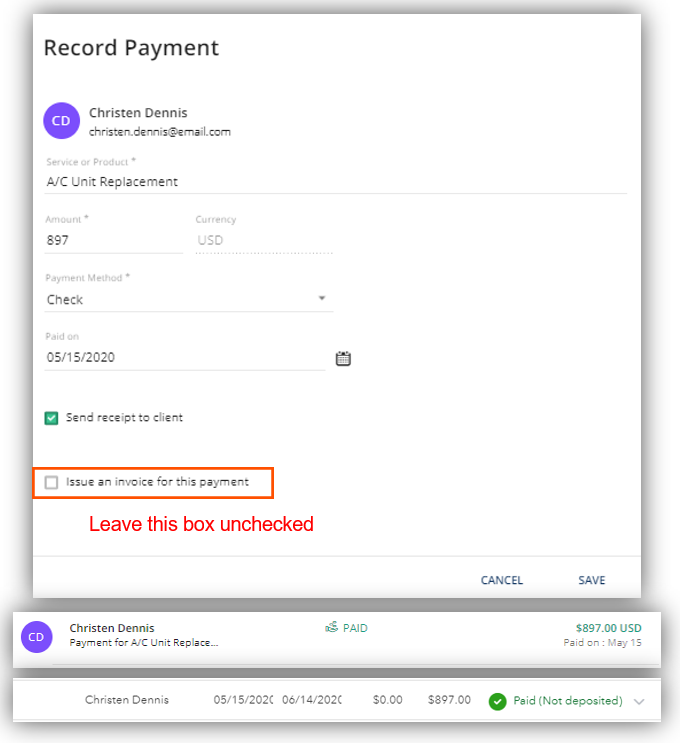Expand the Christen Dennis invoice row chevron
Viewport: 680px width, 743px height.
(x=639, y=701)
